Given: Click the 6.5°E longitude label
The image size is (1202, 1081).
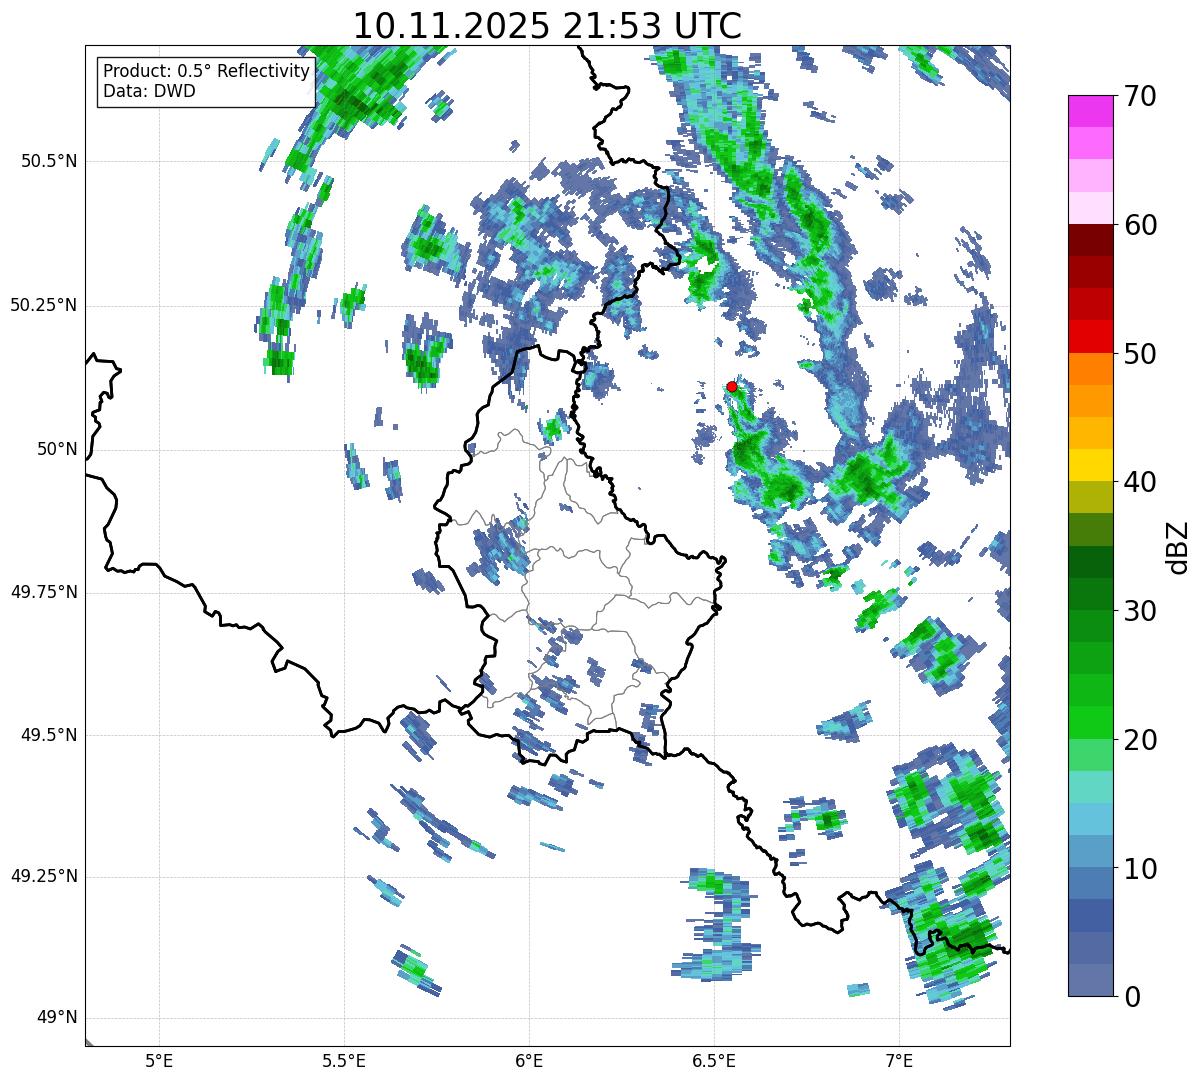Looking at the screenshot, I should click(714, 1060).
